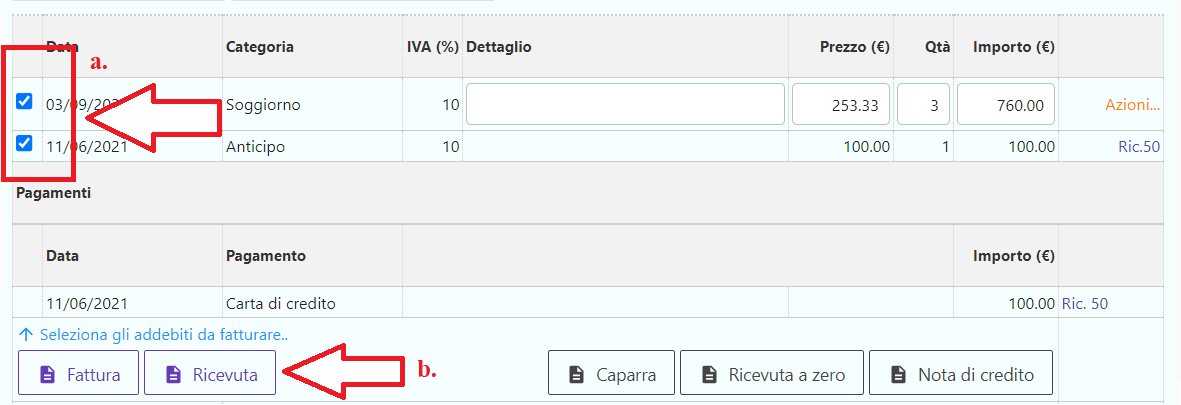Click the document icon on Nota di credito

pos(898,375)
